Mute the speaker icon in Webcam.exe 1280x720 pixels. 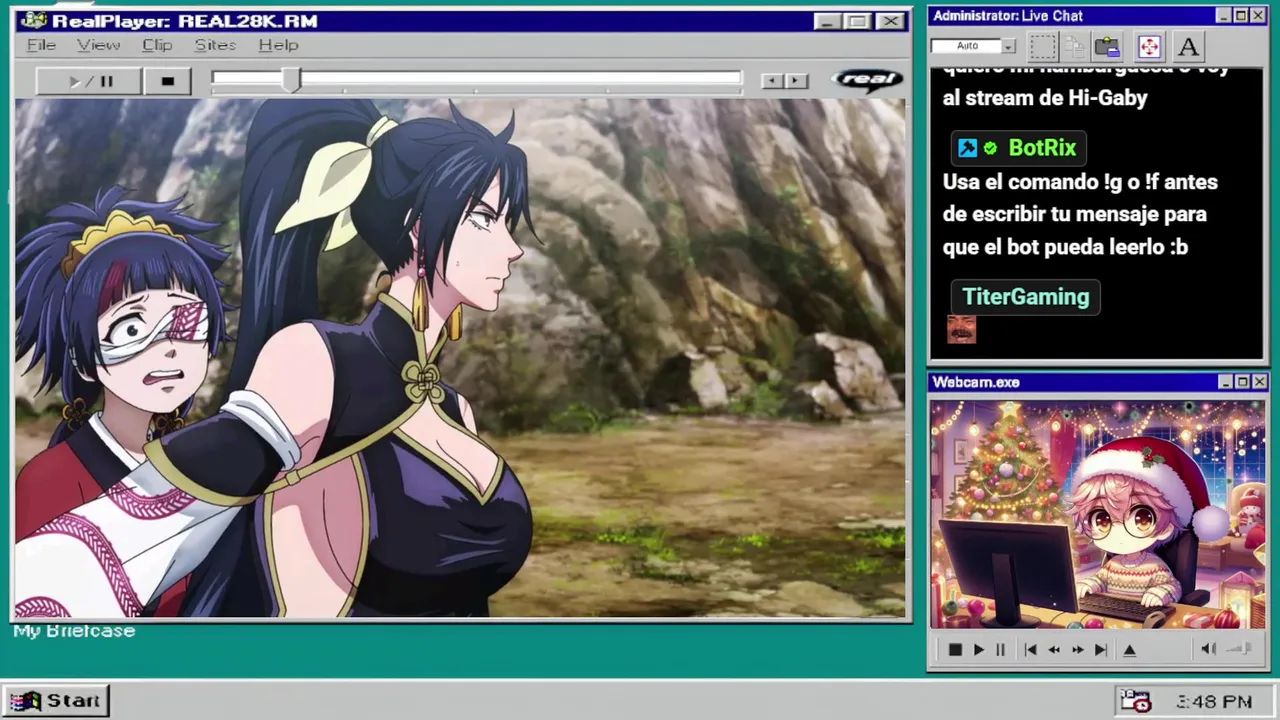click(x=1208, y=649)
